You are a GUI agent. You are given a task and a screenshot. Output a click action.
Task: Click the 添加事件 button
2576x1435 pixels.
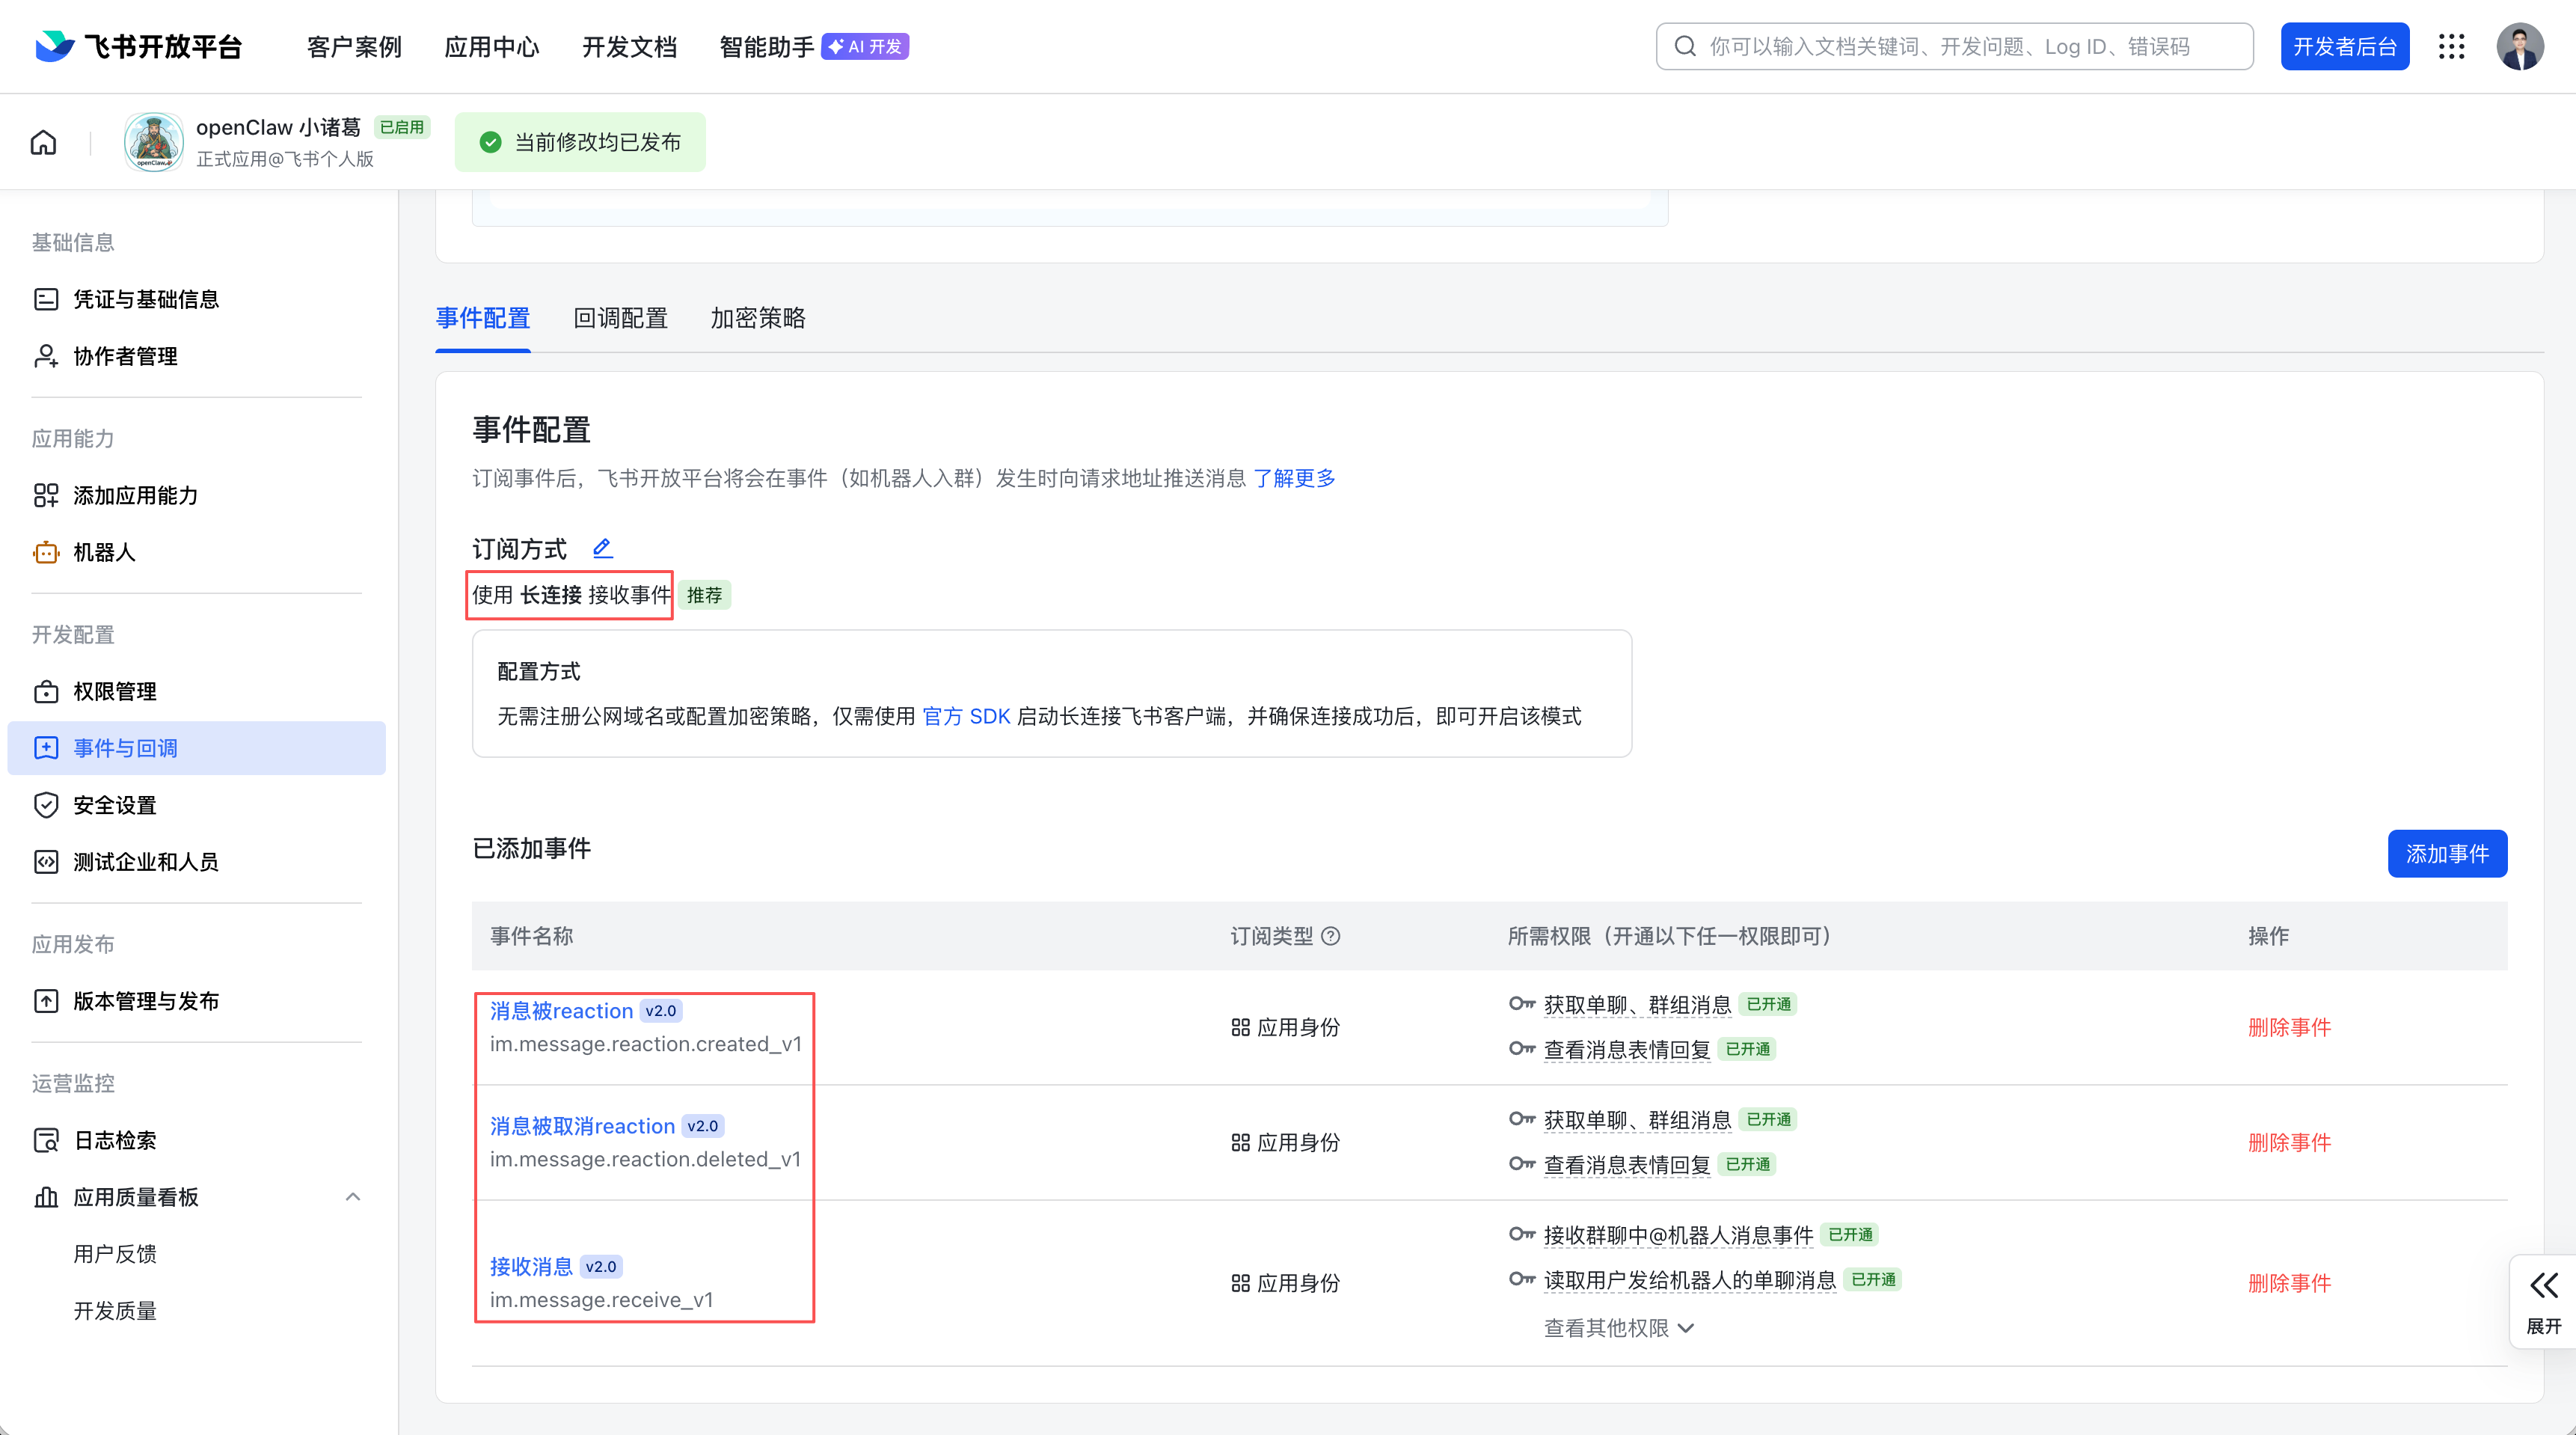(x=2446, y=853)
